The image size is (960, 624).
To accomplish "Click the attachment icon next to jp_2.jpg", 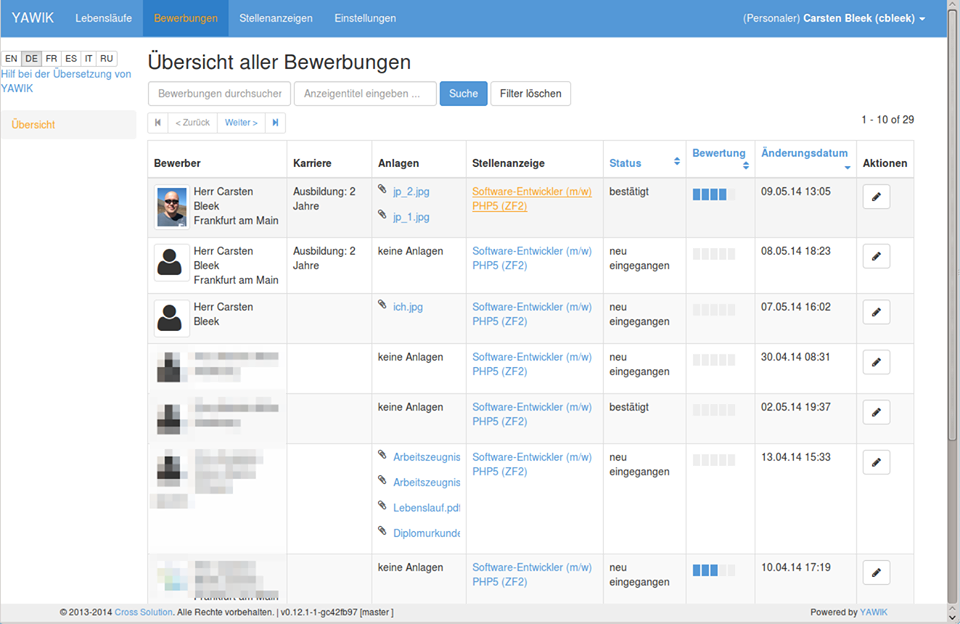I will [383, 191].
